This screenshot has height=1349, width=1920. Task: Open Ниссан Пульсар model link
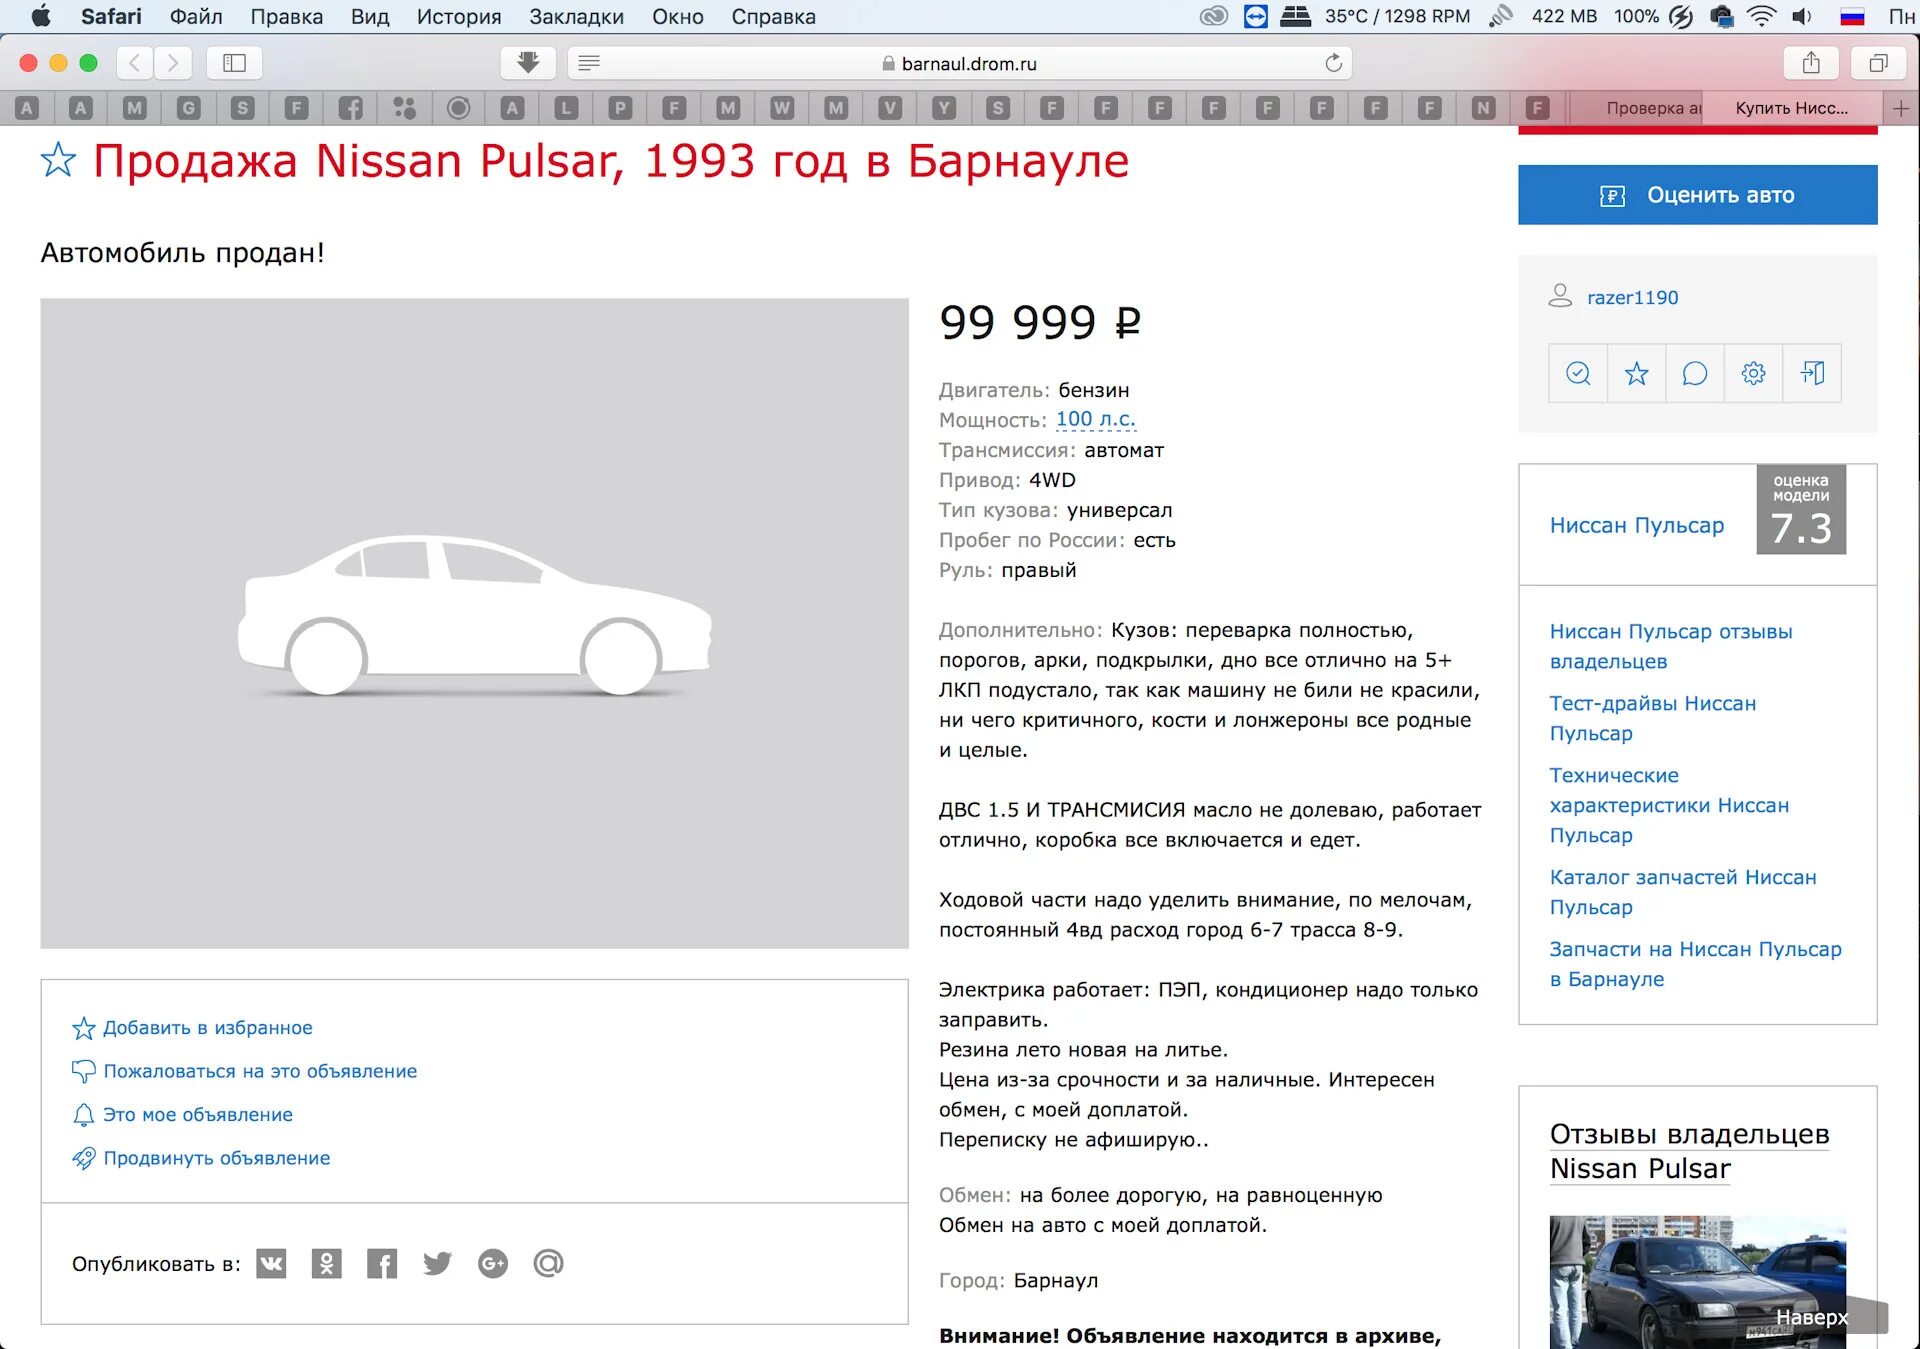(x=1636, y=525)
